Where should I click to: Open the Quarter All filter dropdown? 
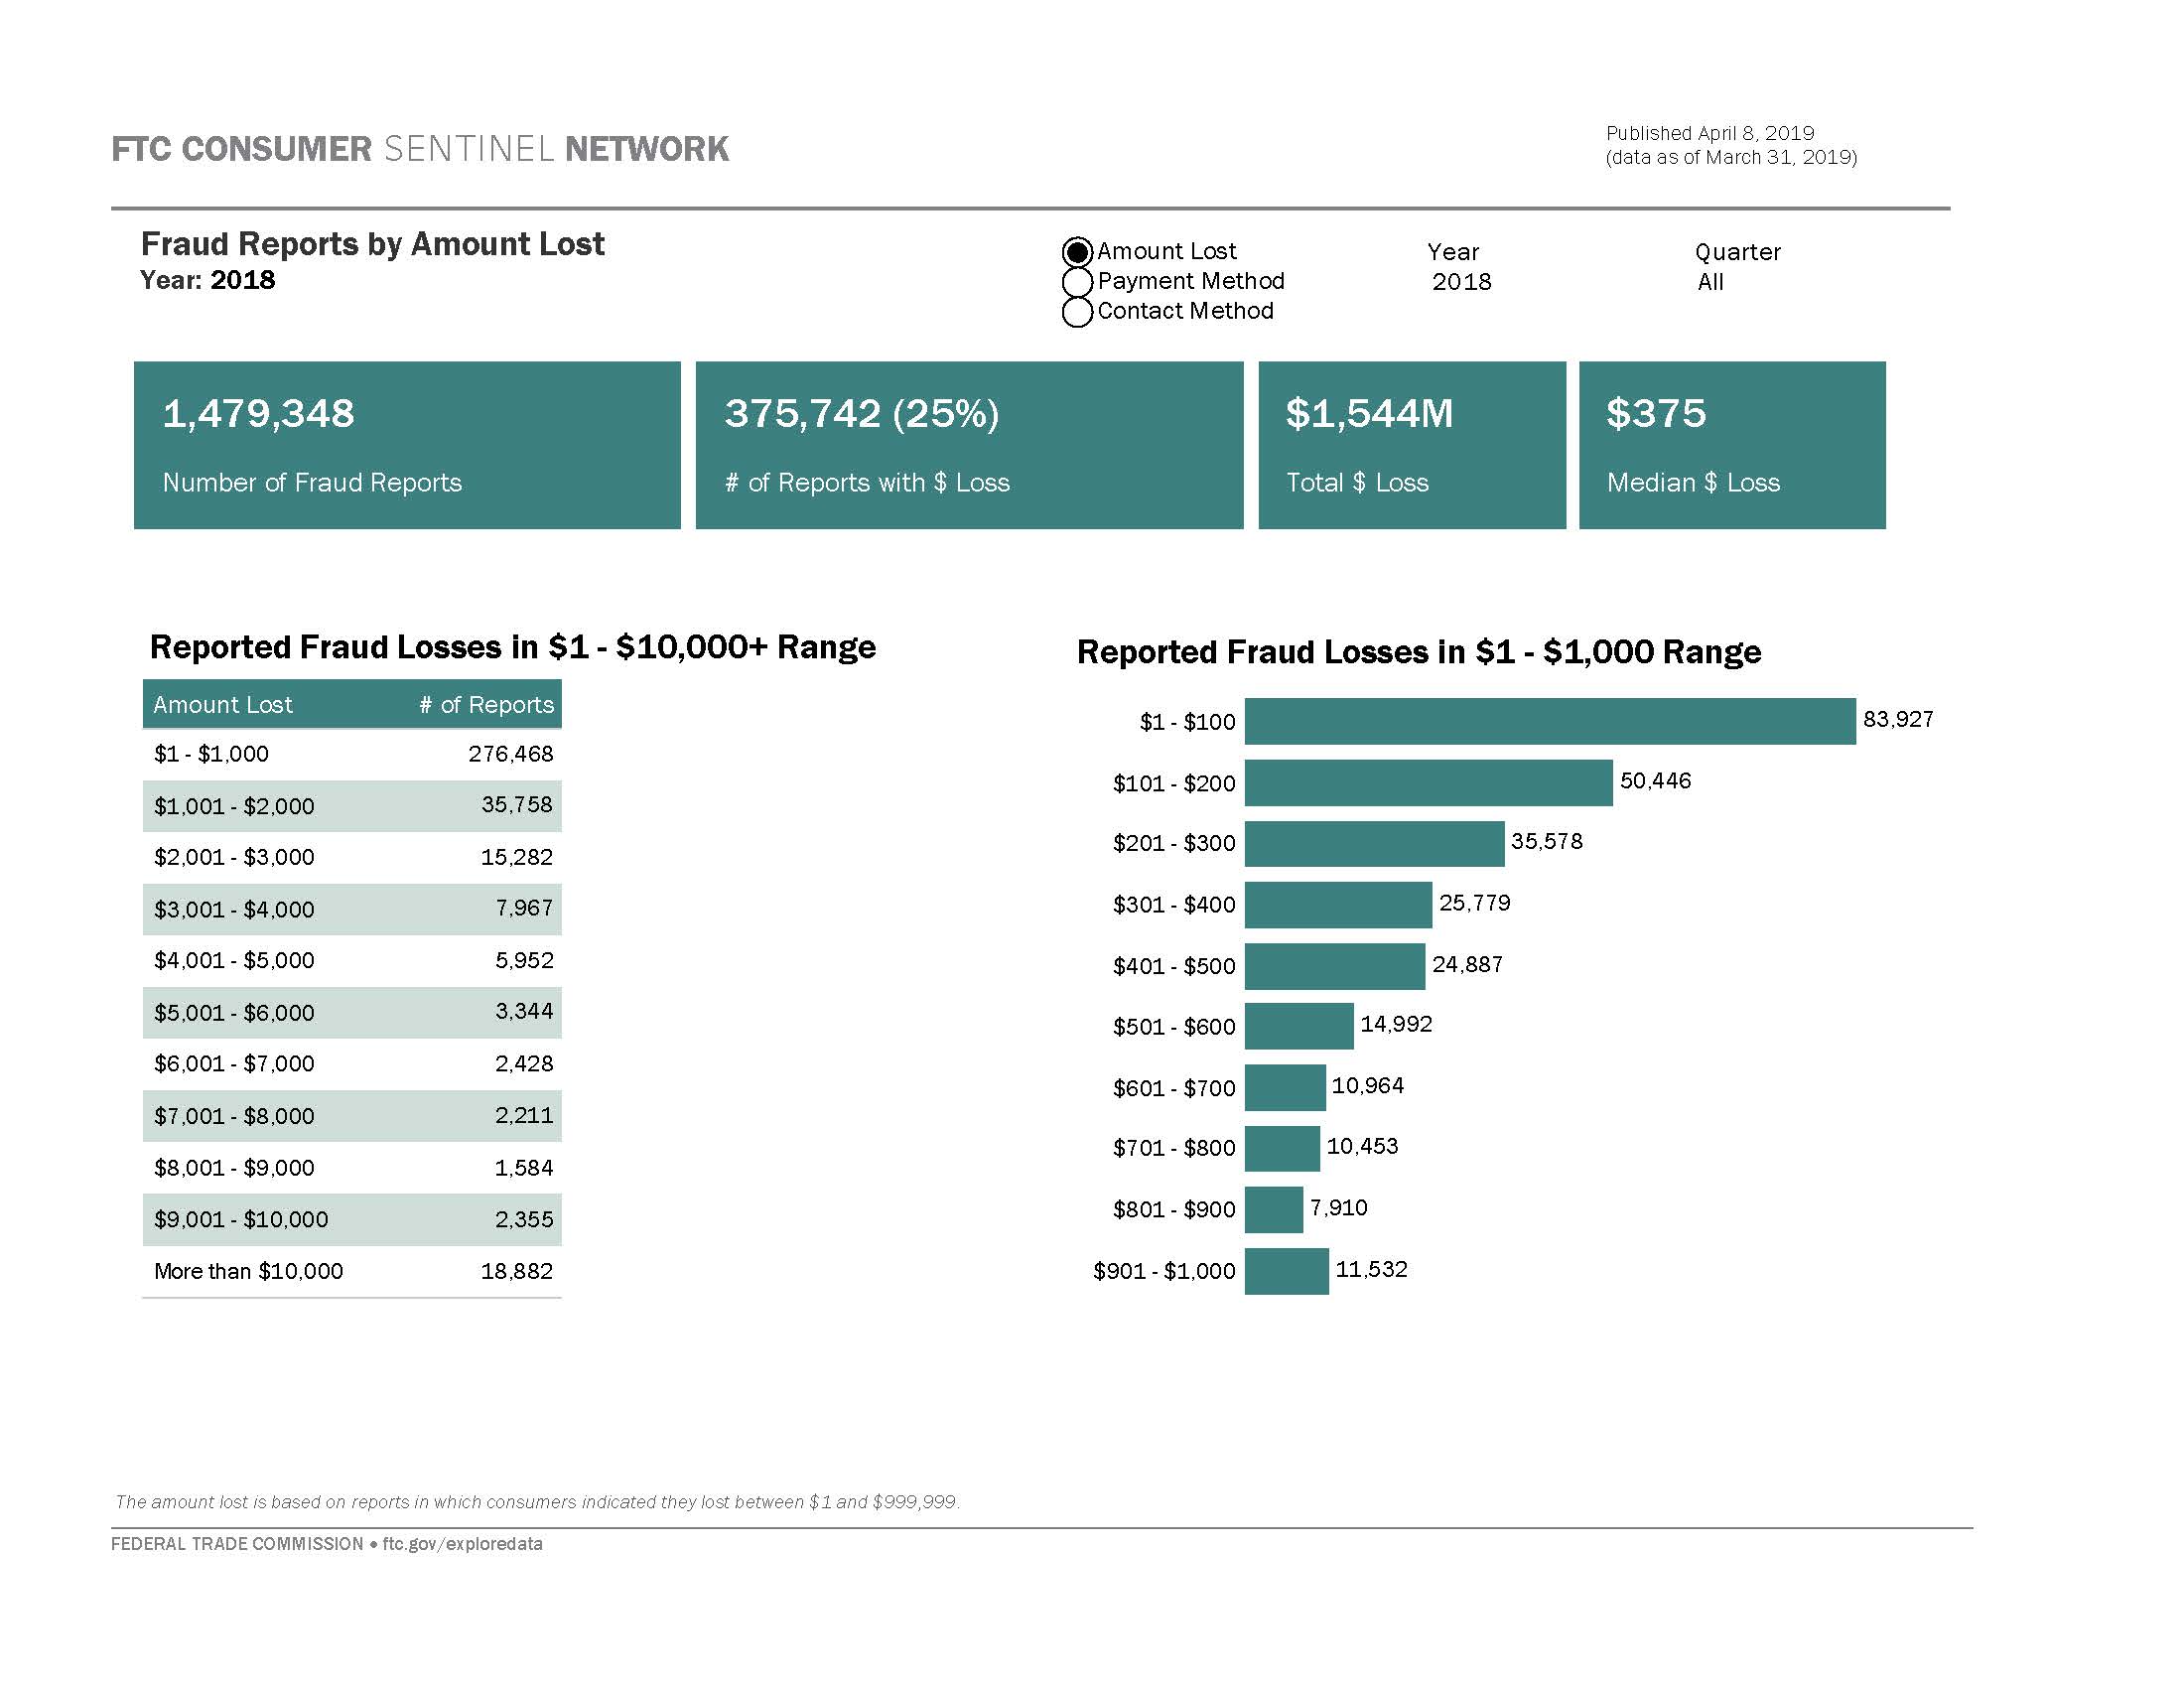click(x=1710, y=282)
